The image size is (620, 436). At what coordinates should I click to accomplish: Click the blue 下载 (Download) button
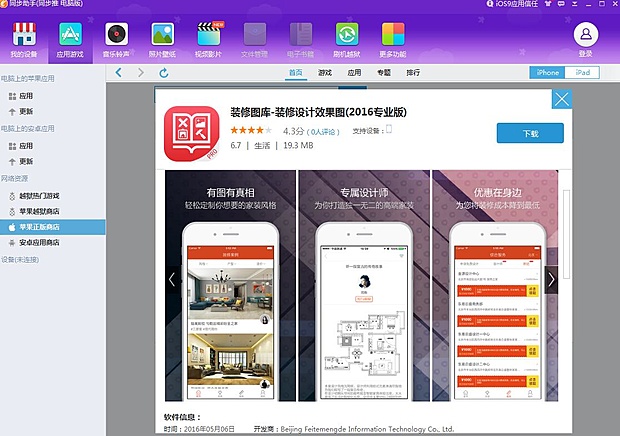(x=530, y=133)
